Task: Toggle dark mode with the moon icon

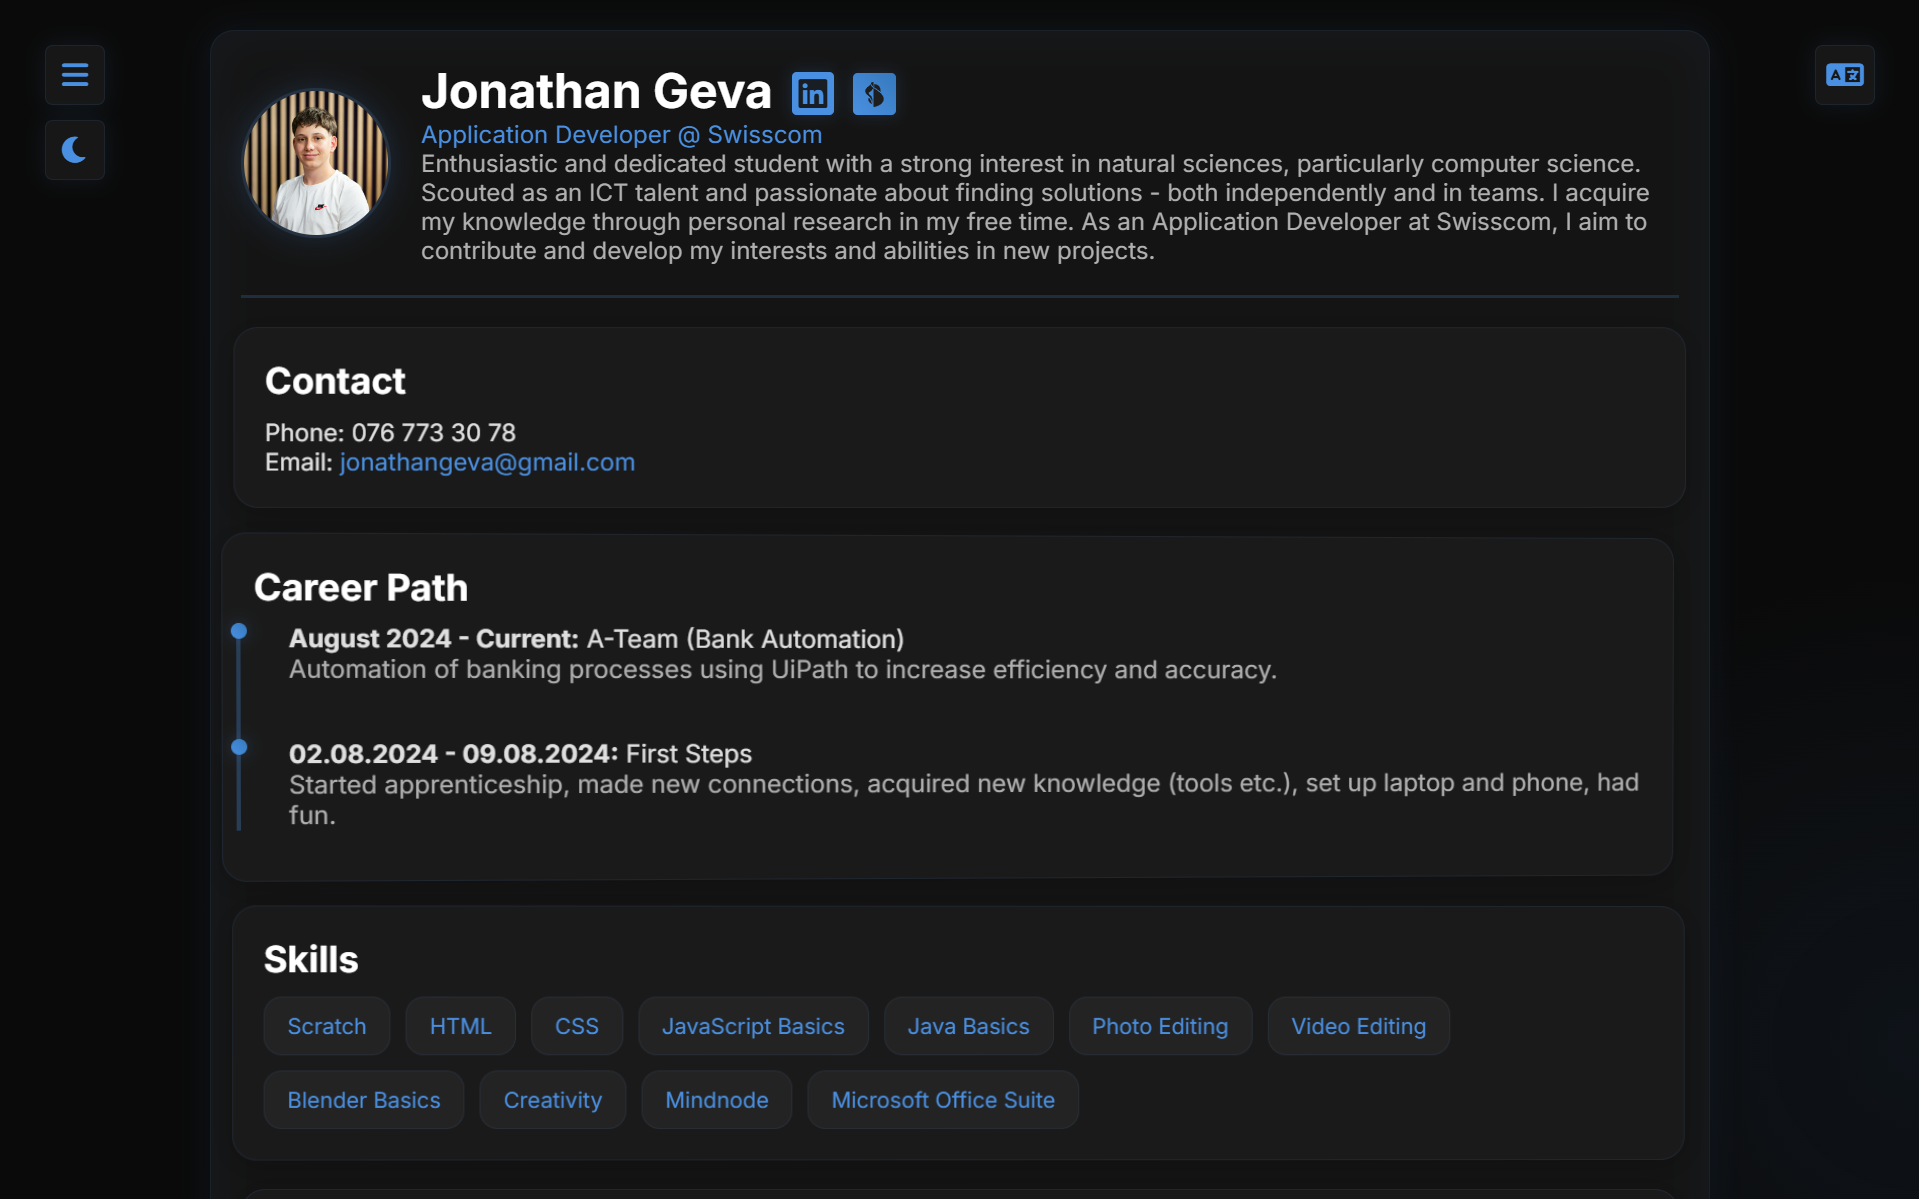Action: (x=74, y=150)
